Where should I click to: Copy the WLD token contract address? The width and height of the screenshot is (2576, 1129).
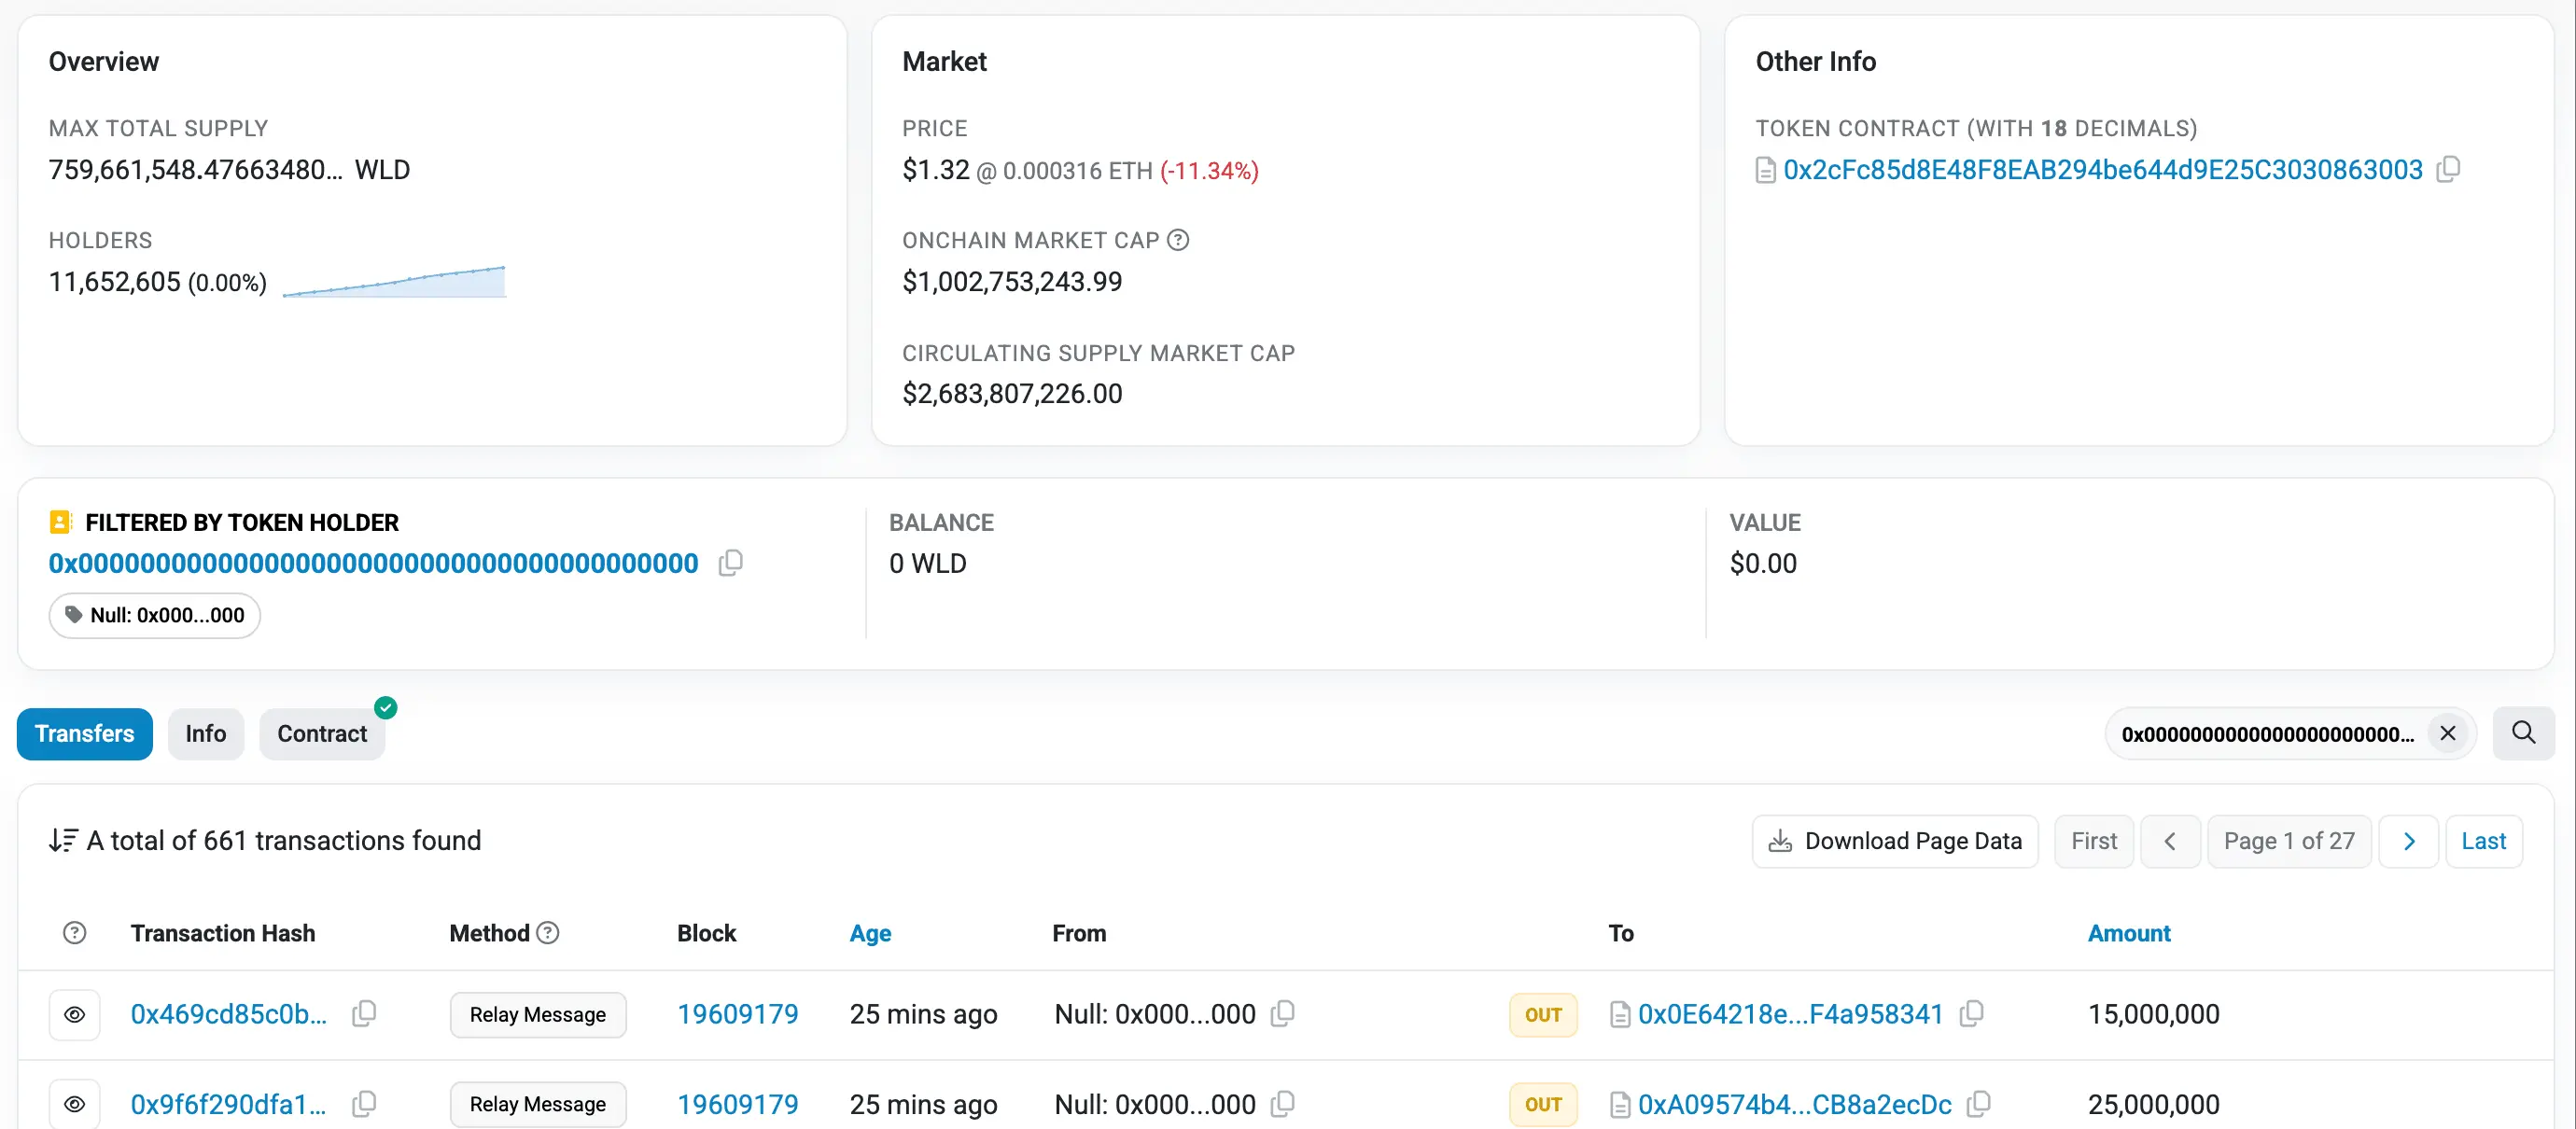coord(2448,170)
